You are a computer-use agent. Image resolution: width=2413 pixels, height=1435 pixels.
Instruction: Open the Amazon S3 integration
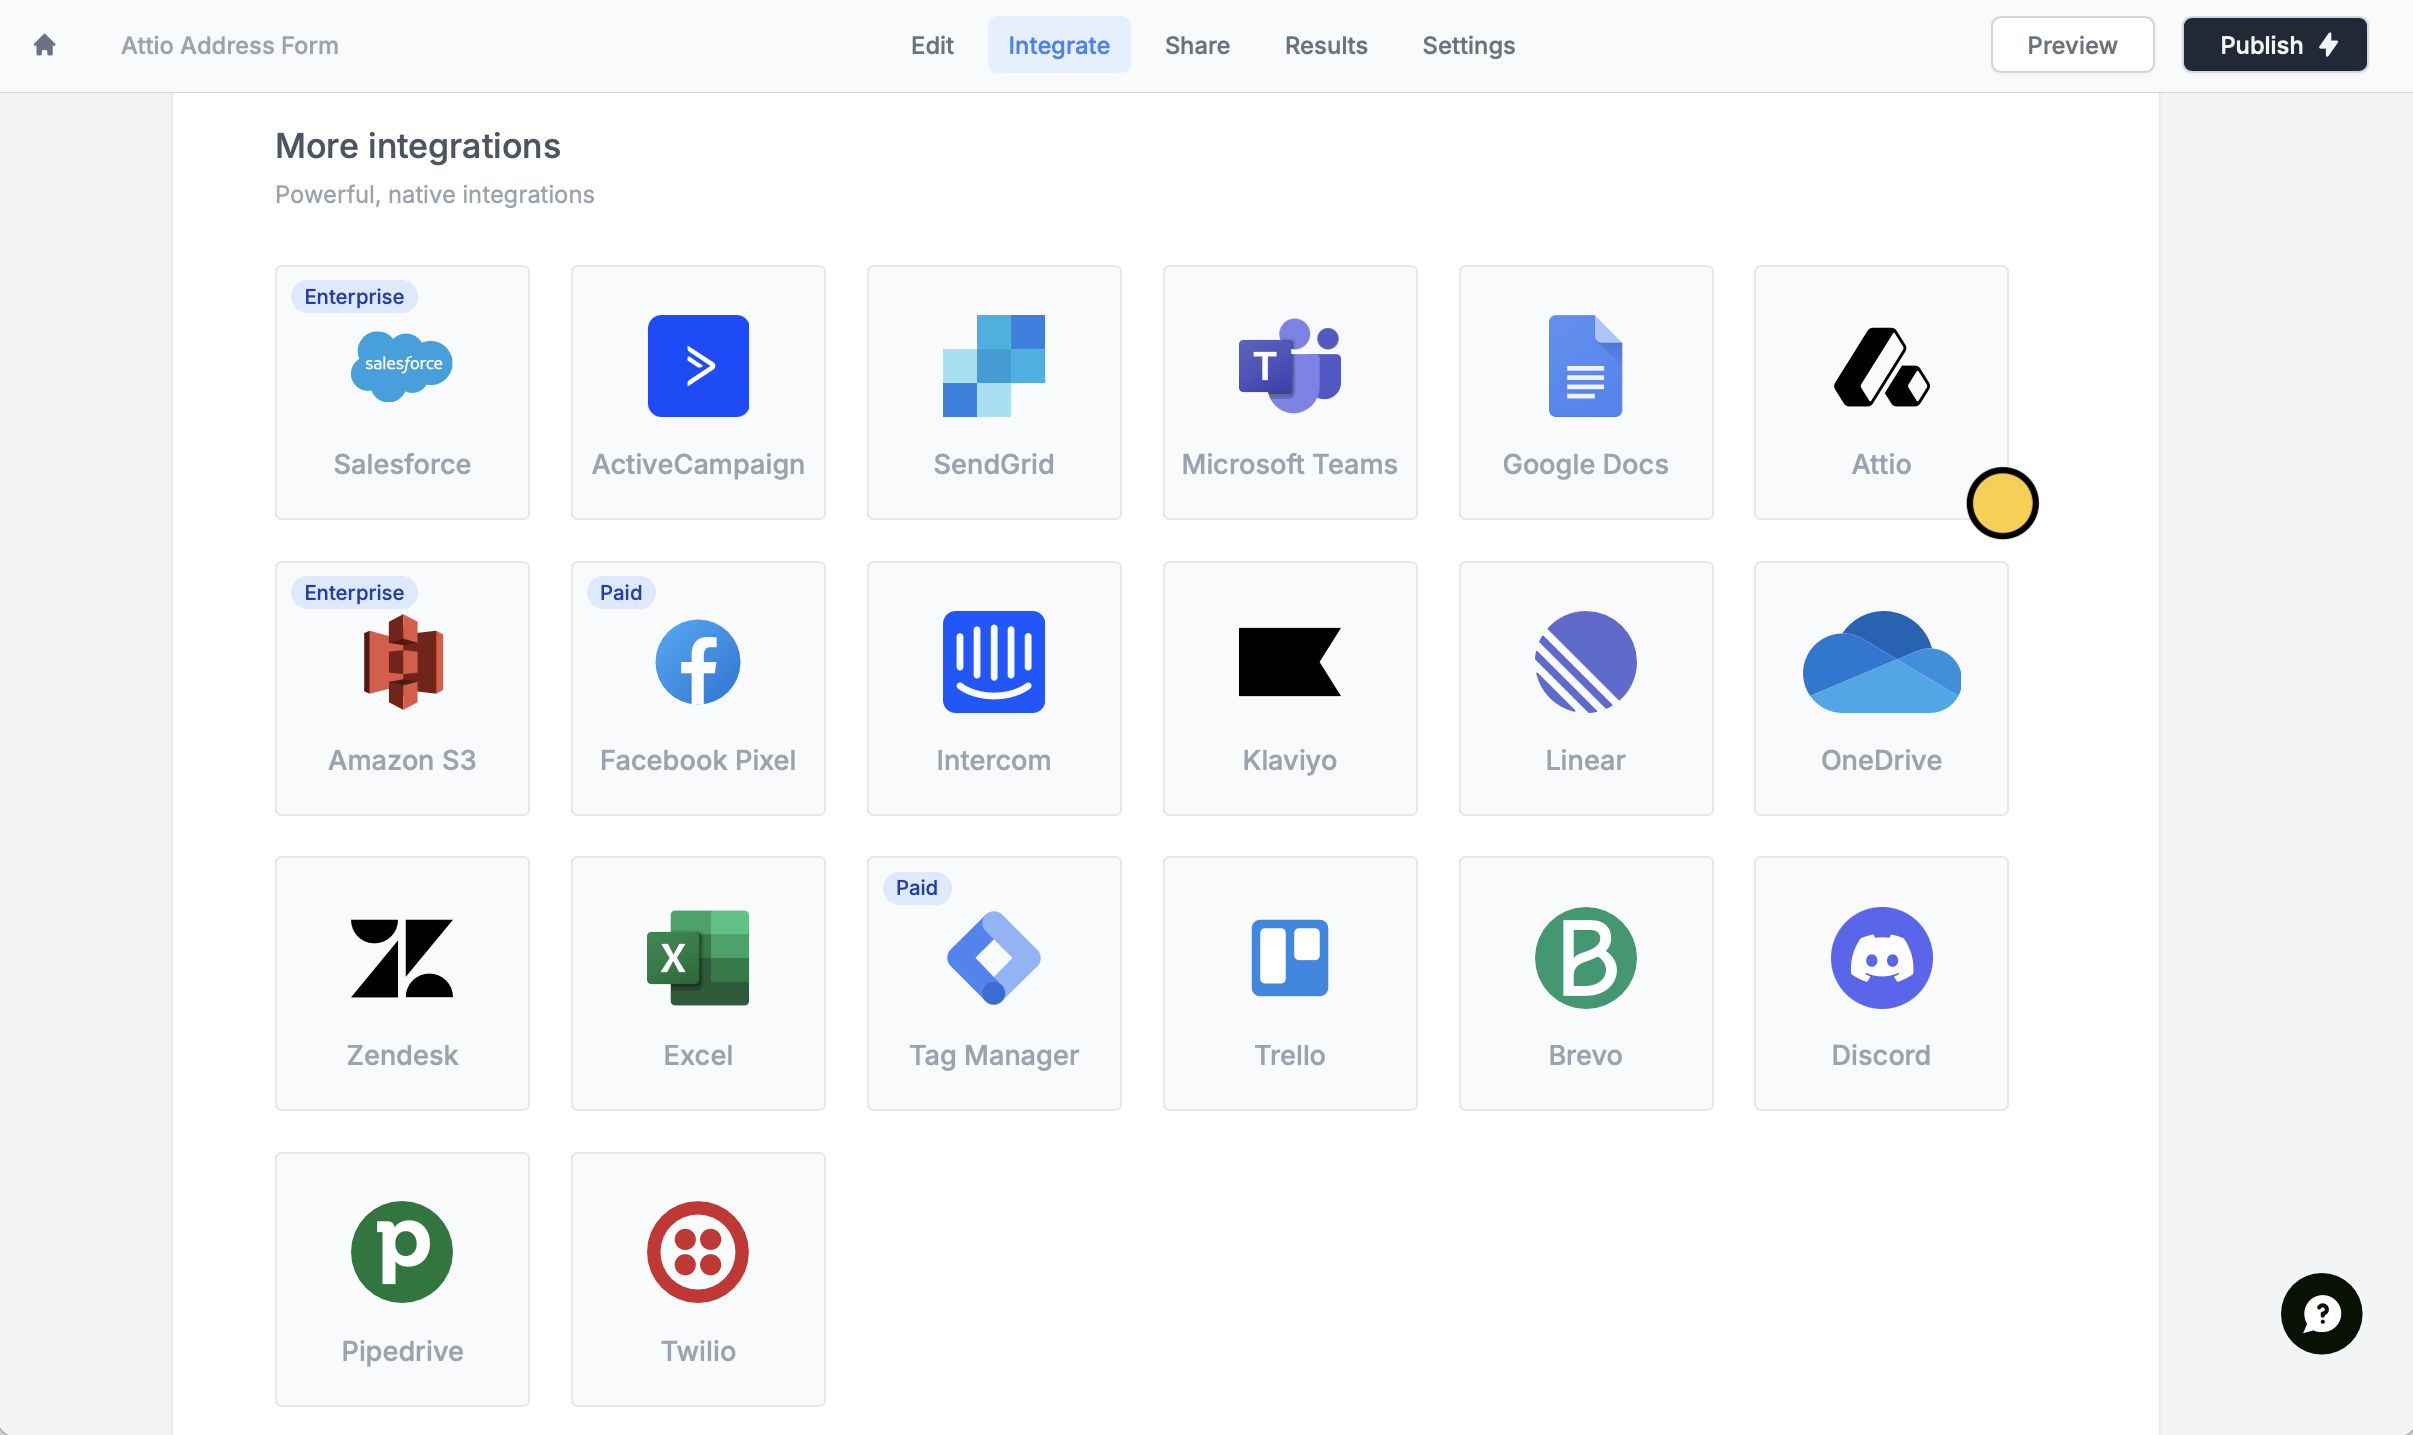pyautogui.click(x=402, y=688)
